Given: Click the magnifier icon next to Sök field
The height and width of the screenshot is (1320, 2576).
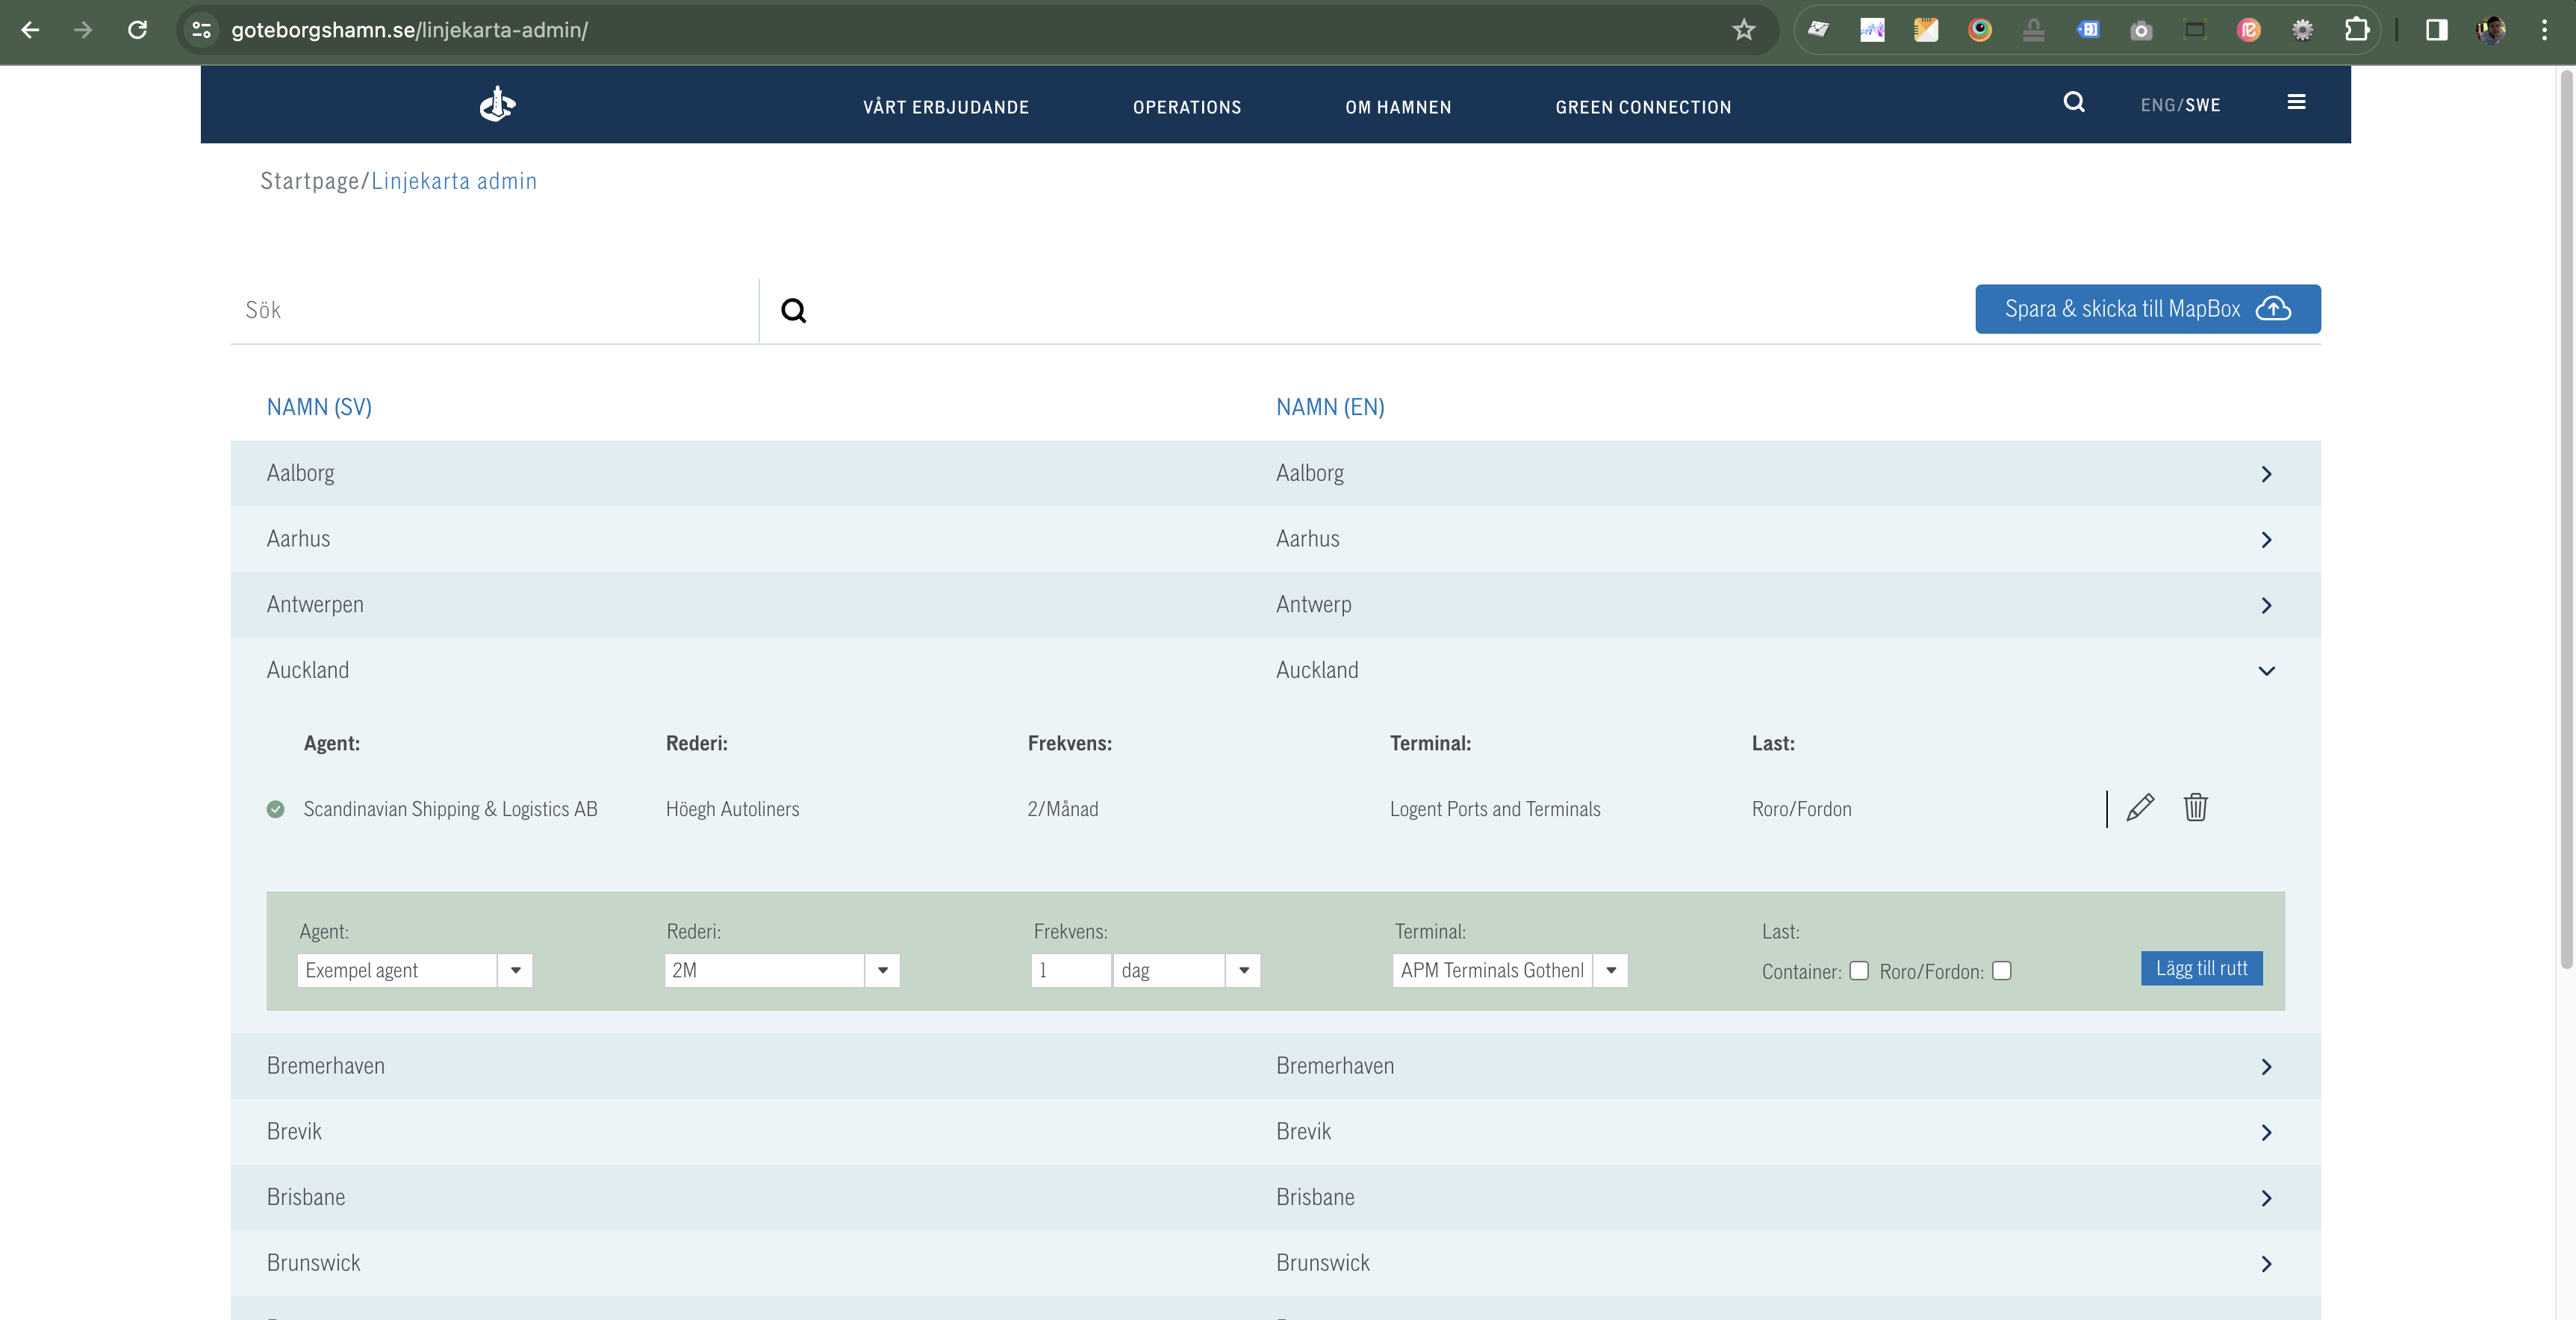Looking at the screenshot, I should [x=793, y=311].
